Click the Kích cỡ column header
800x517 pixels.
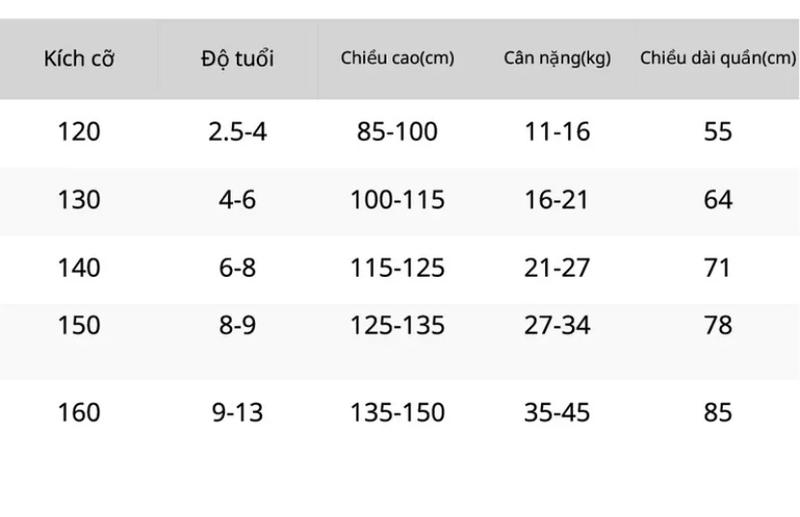click(x=79, y=59)
